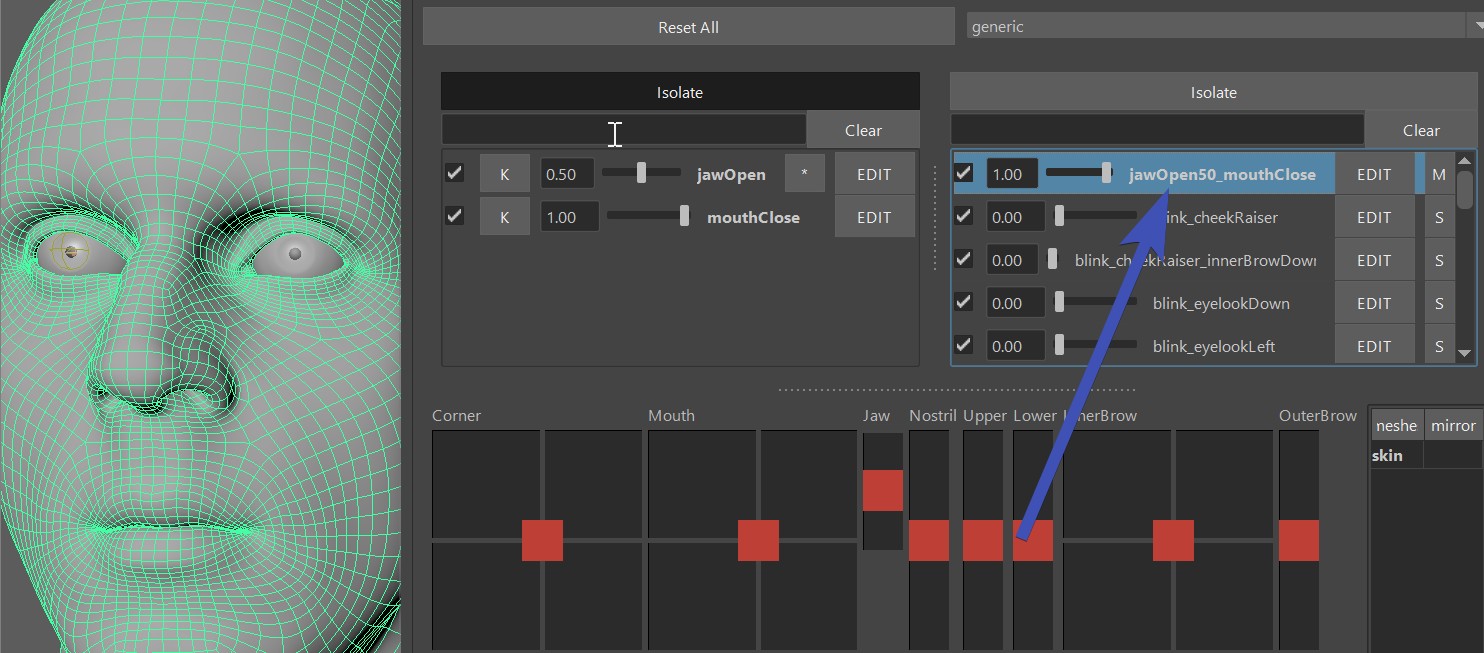Select the mirror column header
The image size is (1484, 653).
[x=1453, y=425]
